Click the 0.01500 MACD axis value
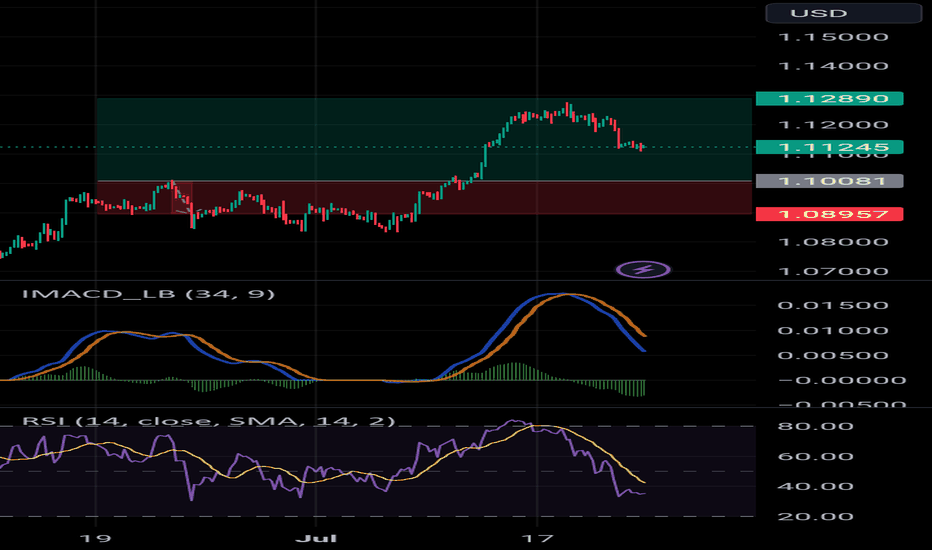Screen dimensions: 932x550 [x=833, y=306]
